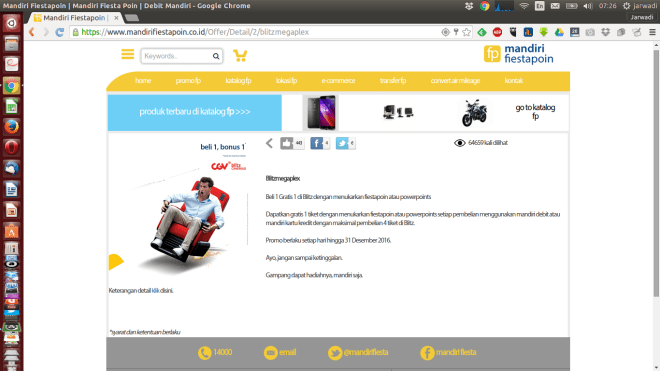Open the Ubuntu dash home icon

pos(11,23)
